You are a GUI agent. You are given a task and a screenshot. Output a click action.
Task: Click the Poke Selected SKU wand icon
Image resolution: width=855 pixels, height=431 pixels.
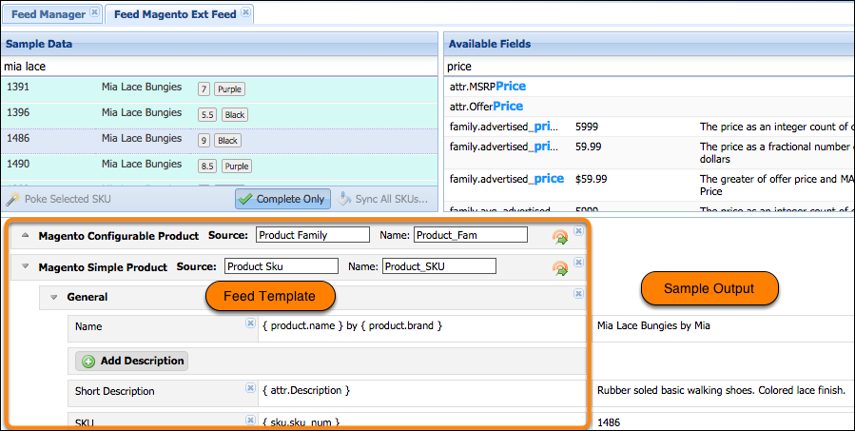click(13, 199)
